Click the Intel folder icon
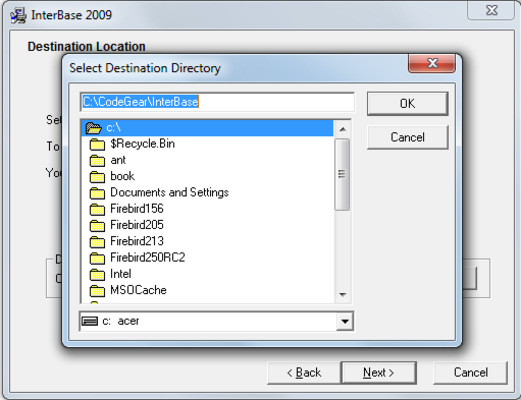The height and width of the screenshot is (400, 521). (x=97, y=274)
